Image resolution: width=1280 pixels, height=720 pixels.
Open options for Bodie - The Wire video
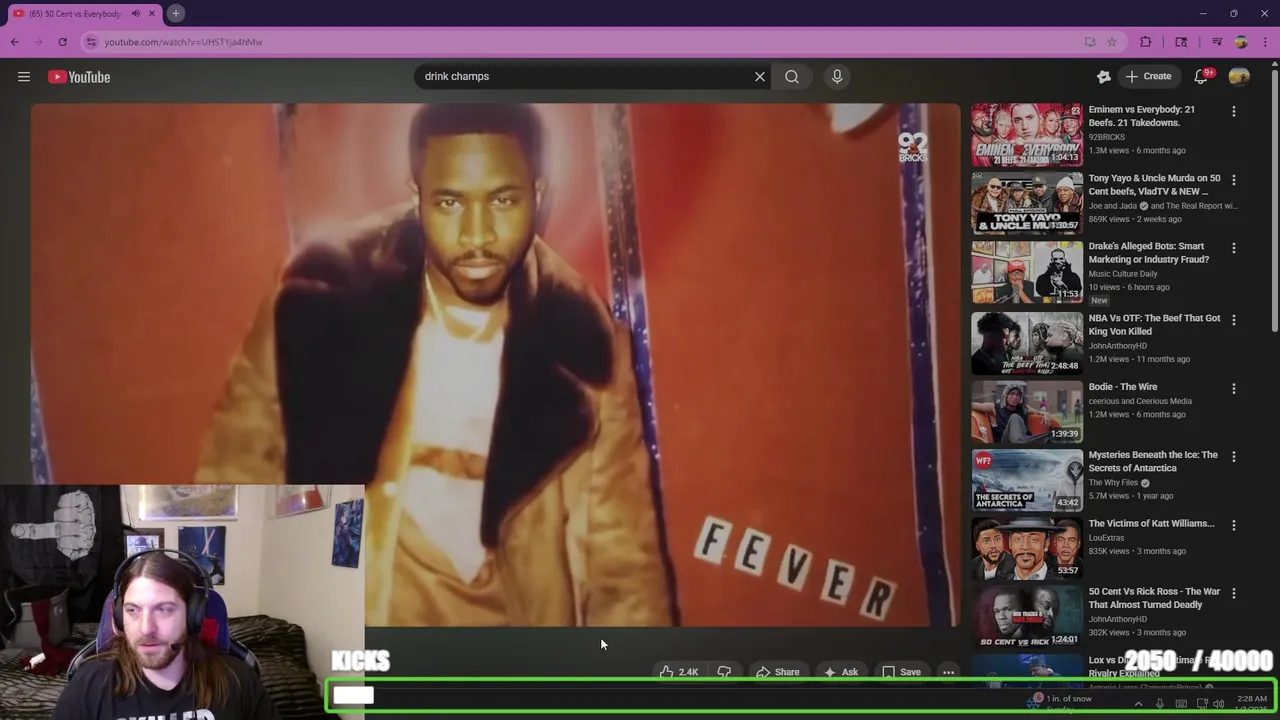click(1234, 388)
